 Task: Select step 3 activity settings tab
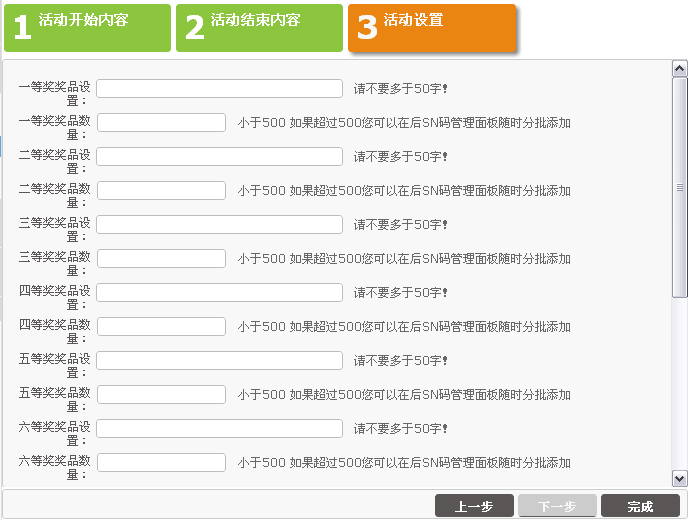[x=431, y=27]
